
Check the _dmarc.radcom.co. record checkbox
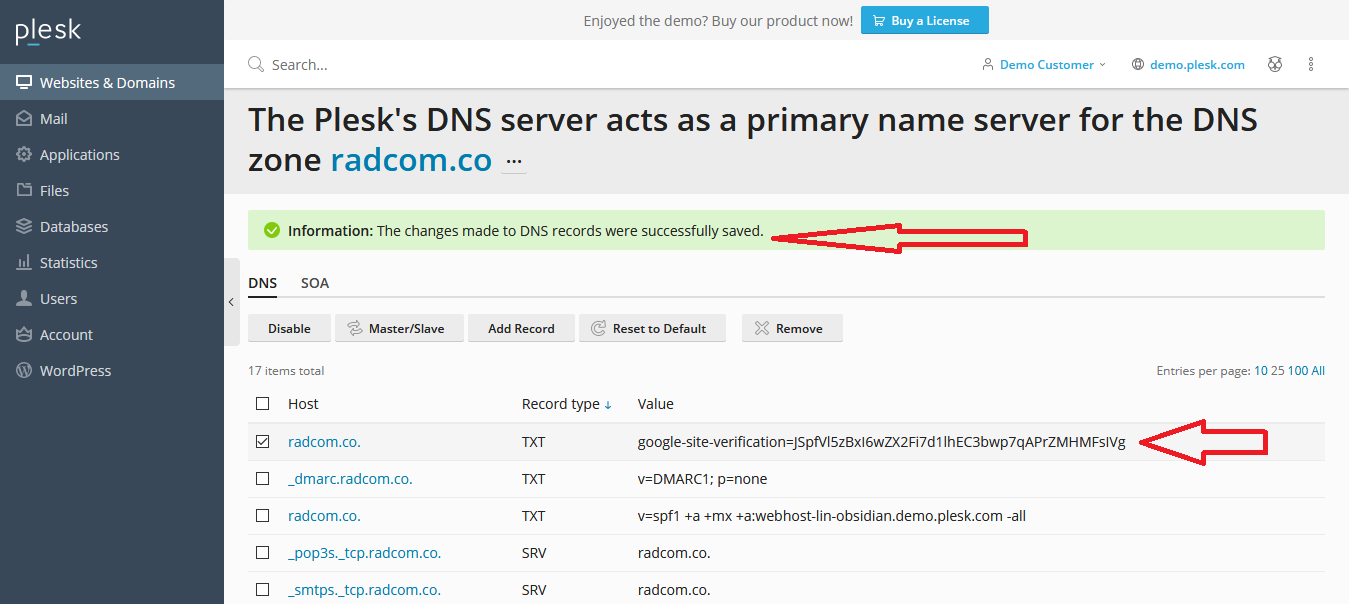(x=263, y=479)
